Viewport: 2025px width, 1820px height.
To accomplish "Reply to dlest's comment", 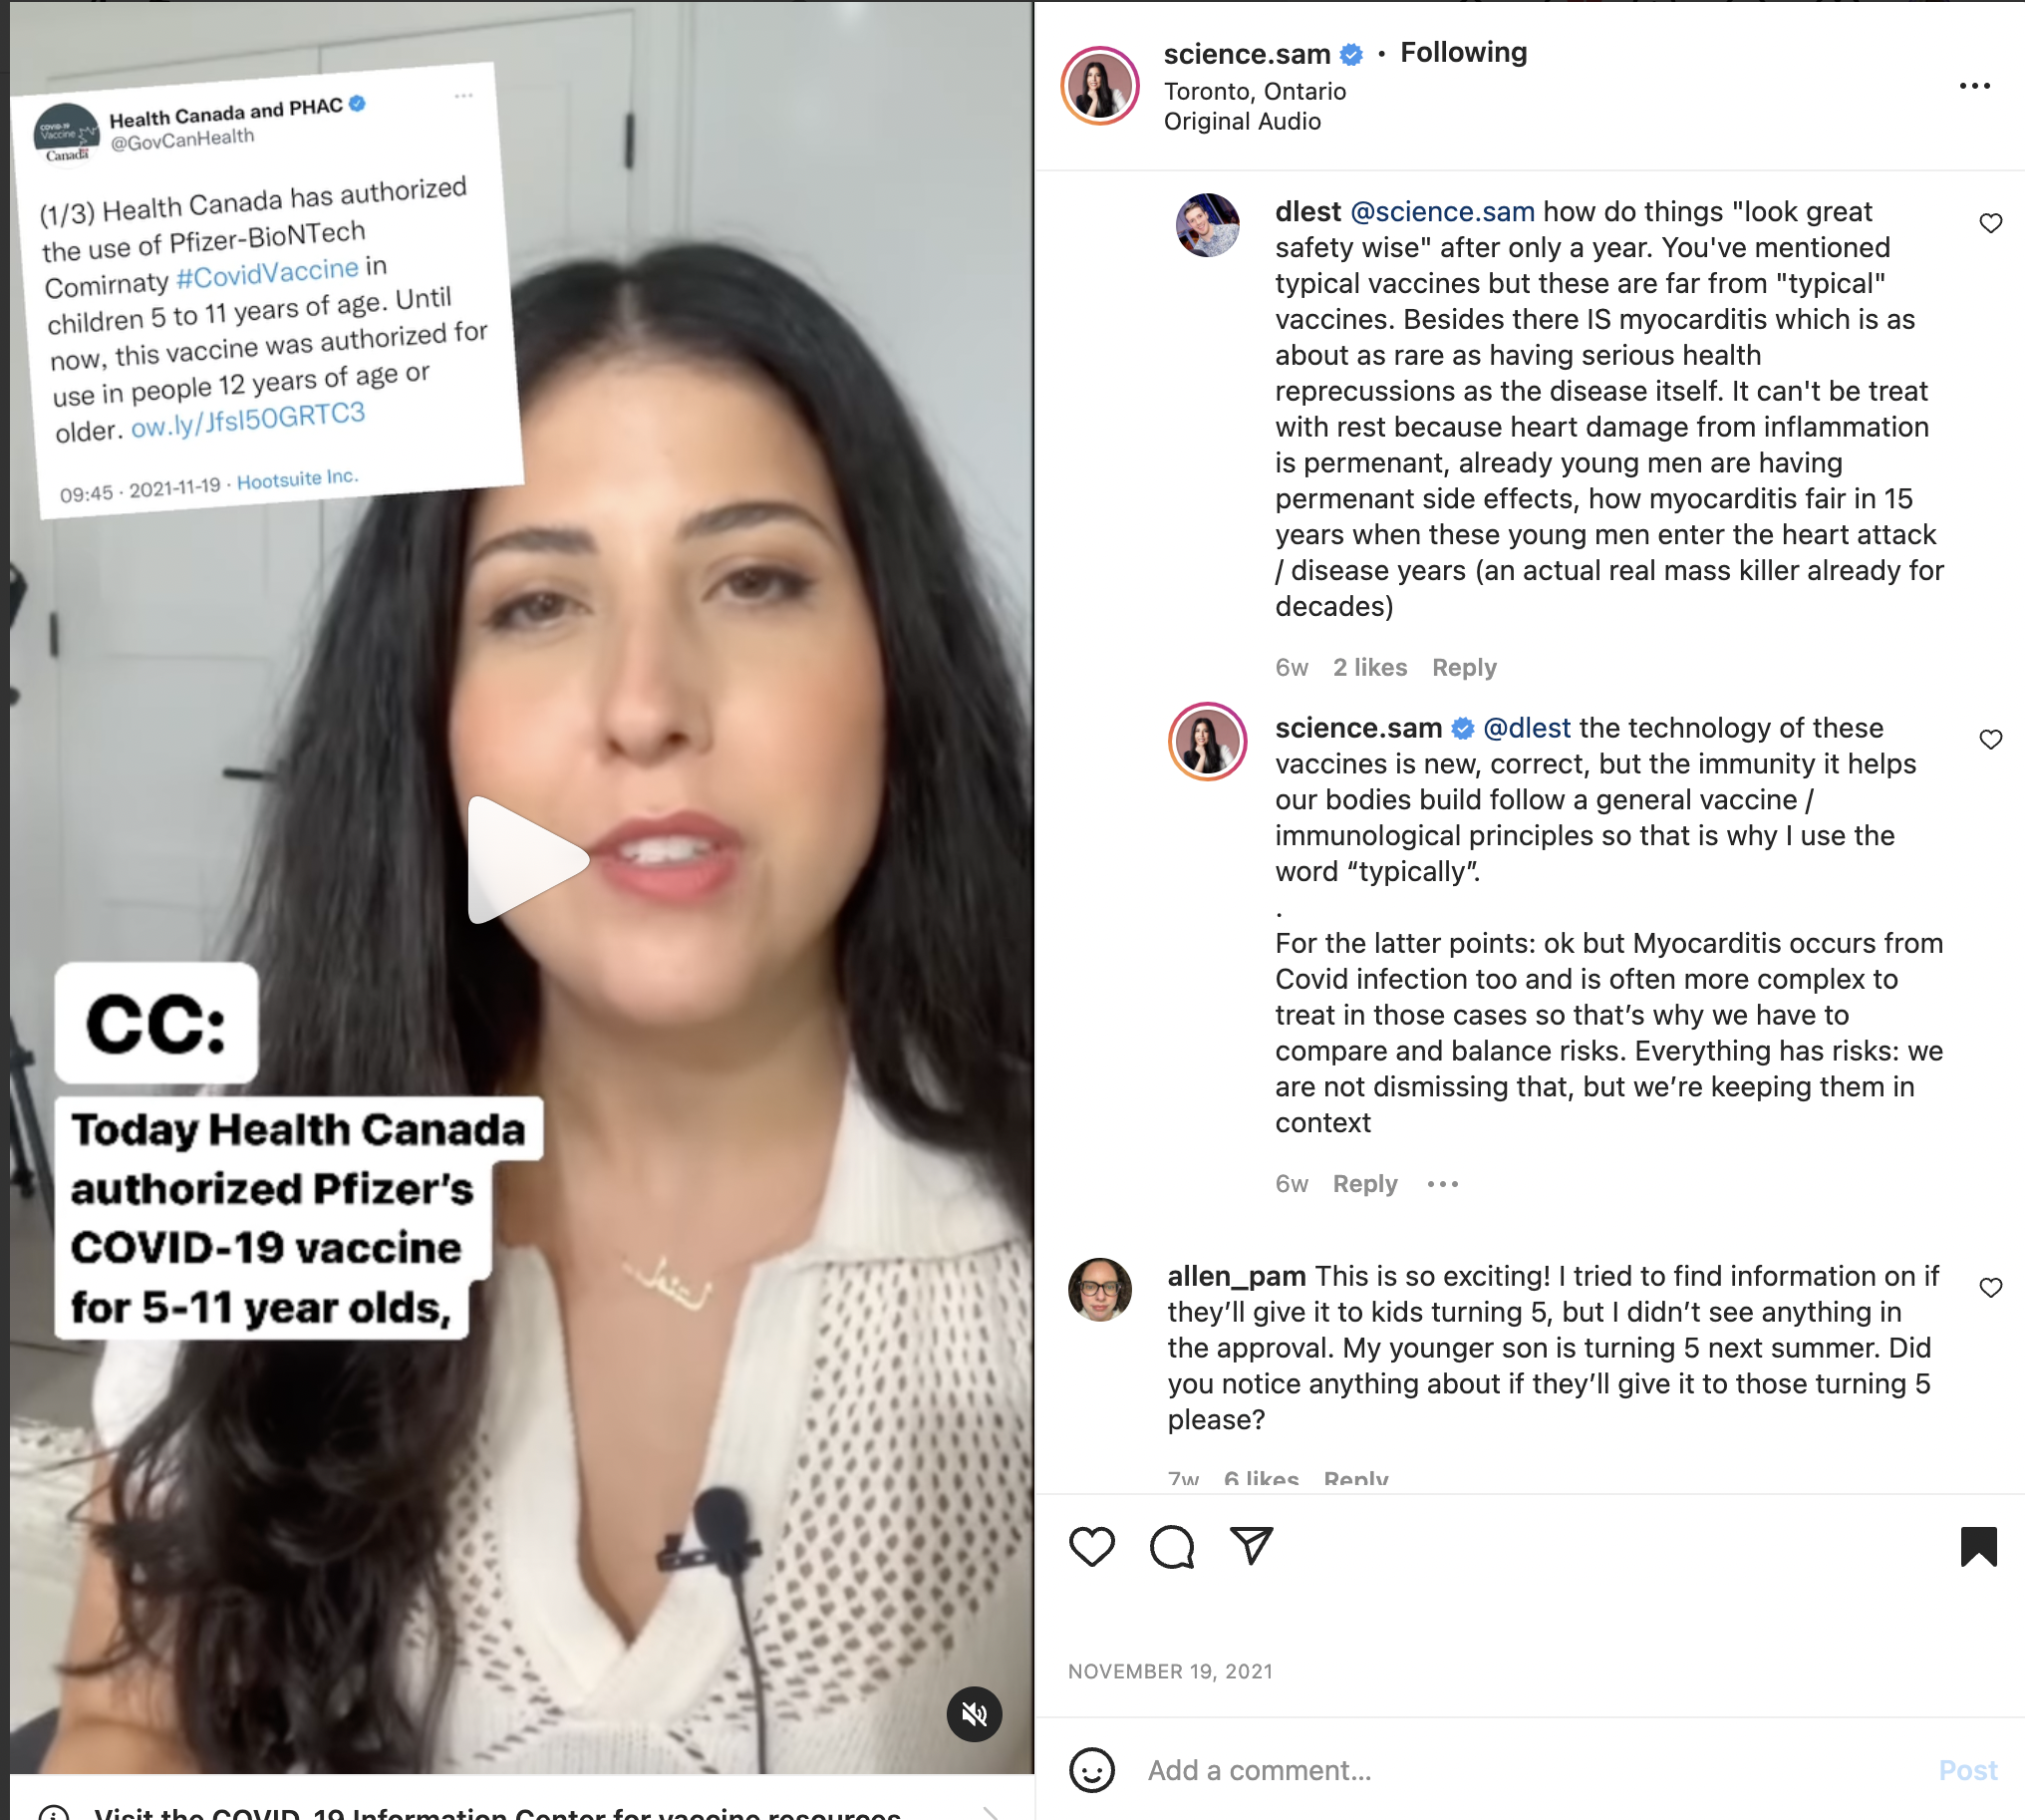I will pos(1463,667).
